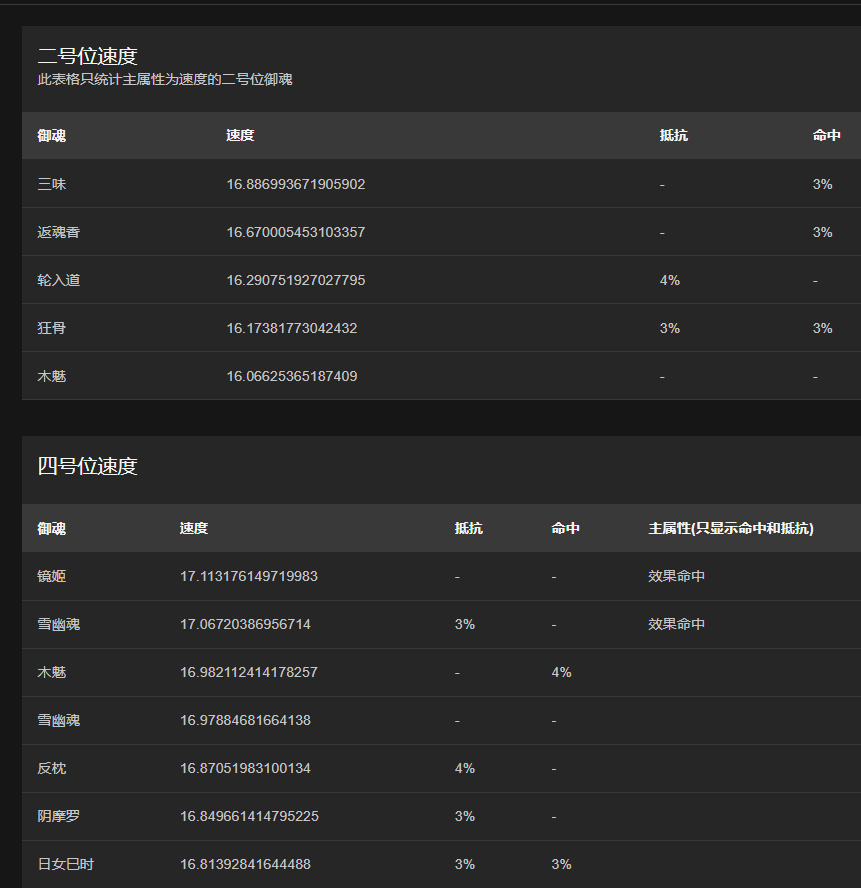Screen dimensions: 861x888
Task: Select the 狂骨 row name
Action: click(52, 328)
